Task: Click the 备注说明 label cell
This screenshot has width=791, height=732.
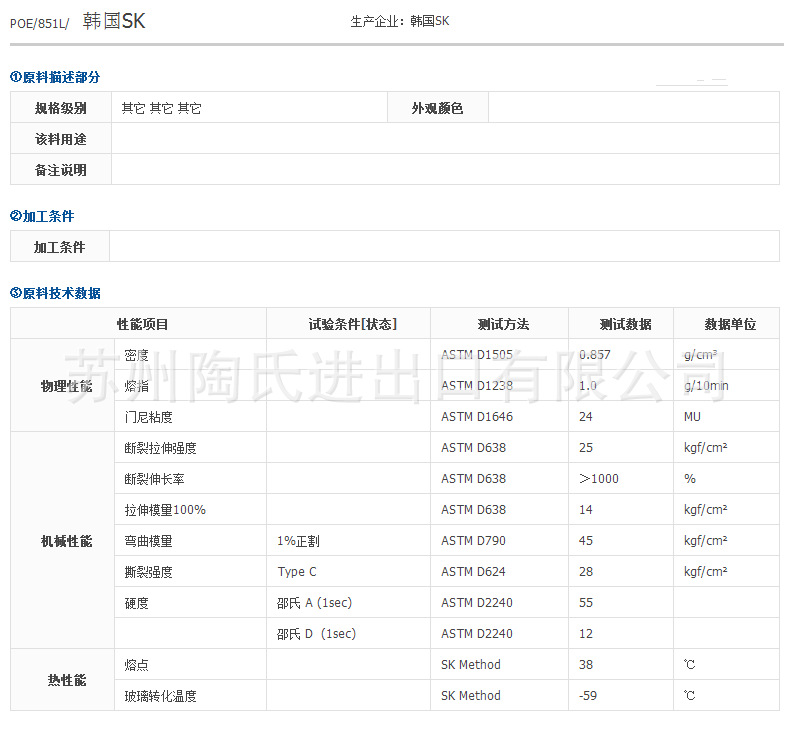Action: coord(61,170)
